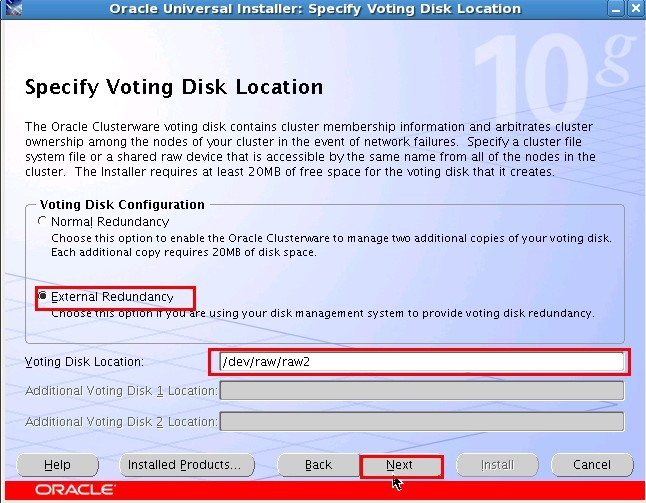
Task: Click the 'Specify Voting Disk Location' heading
Action: coord(174,87)
